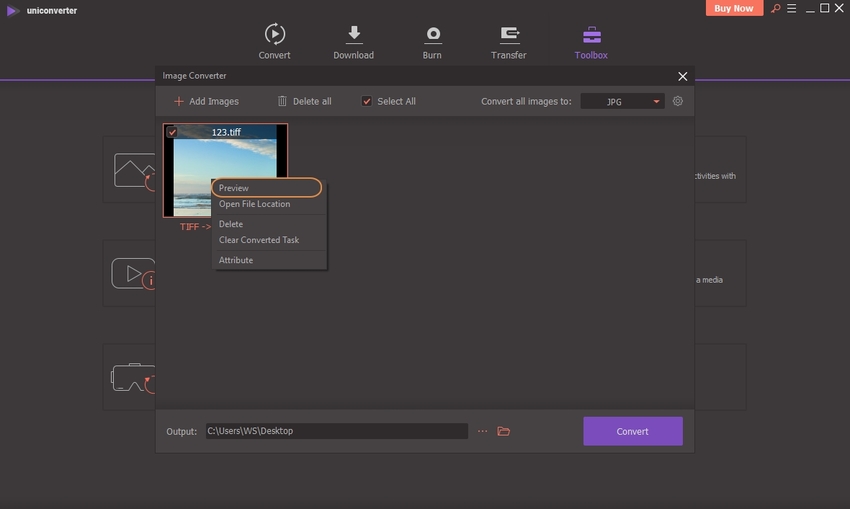Open image conversion settings gear
The height and width of the screenshot is (509, 850).
coord(678,101)
